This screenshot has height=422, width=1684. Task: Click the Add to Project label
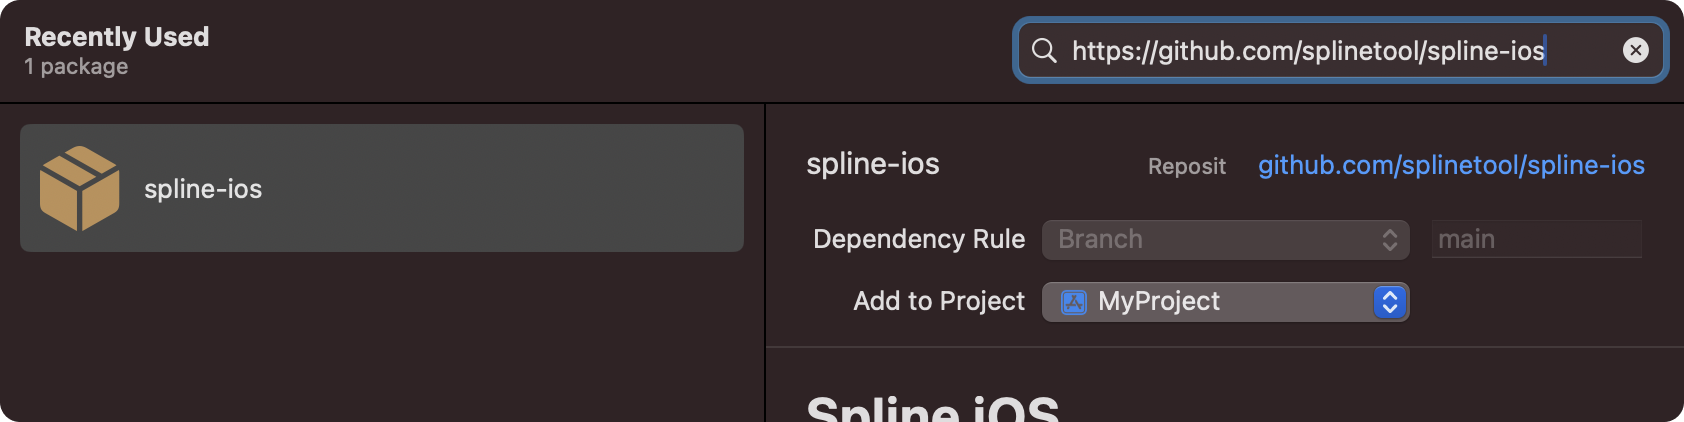[939, 302]
